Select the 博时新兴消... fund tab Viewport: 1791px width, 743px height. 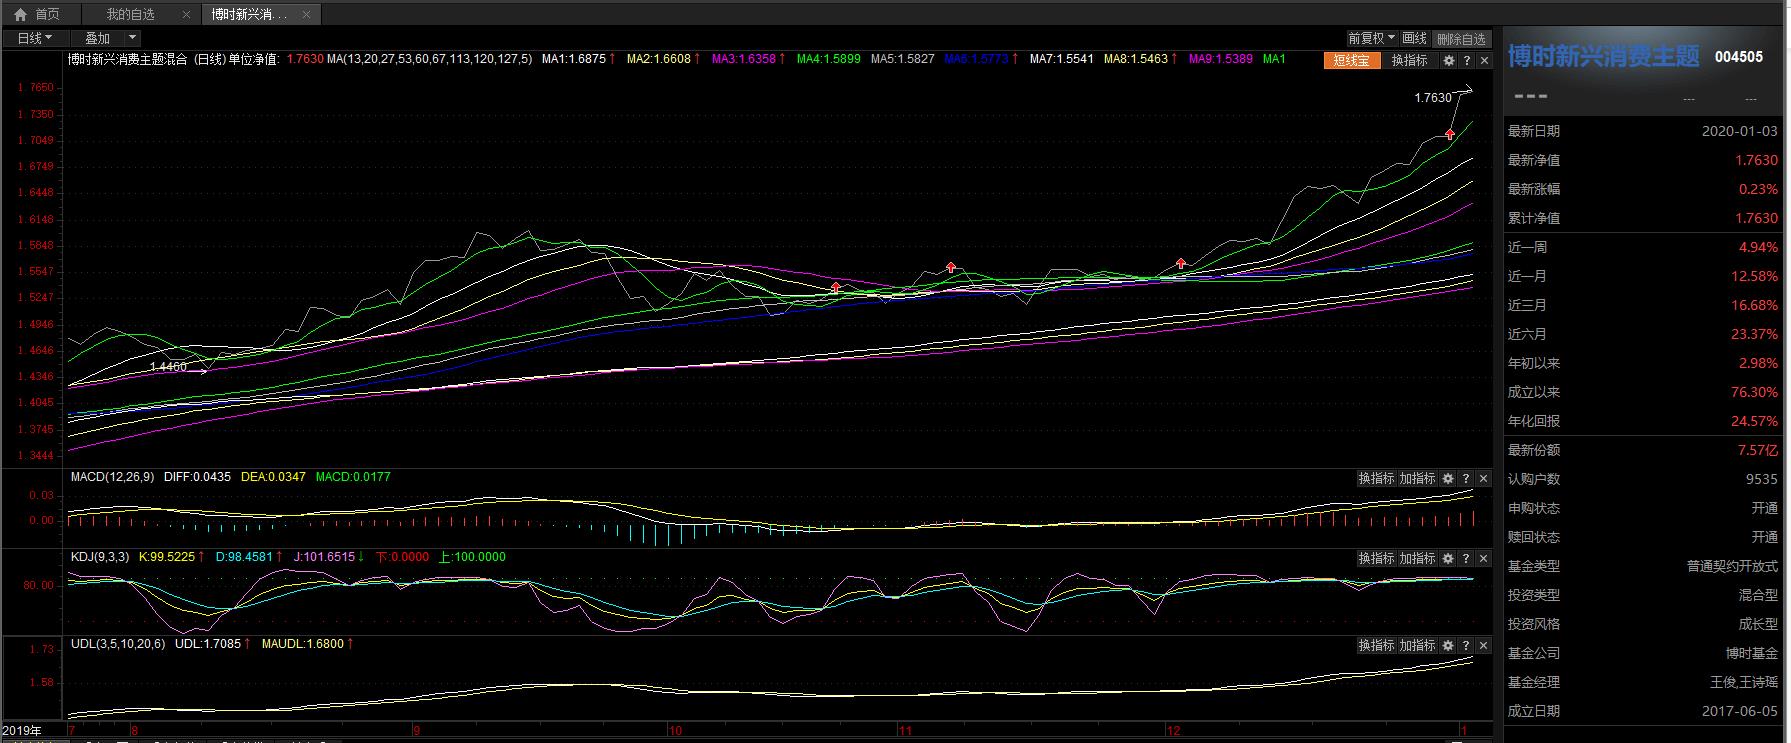tap(249, 14)
